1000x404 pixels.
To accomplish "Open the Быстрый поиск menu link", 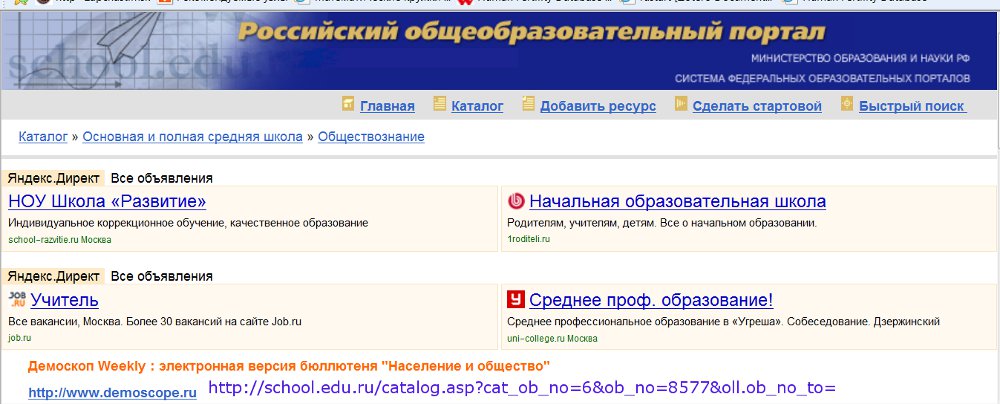I will click(911, 106).
